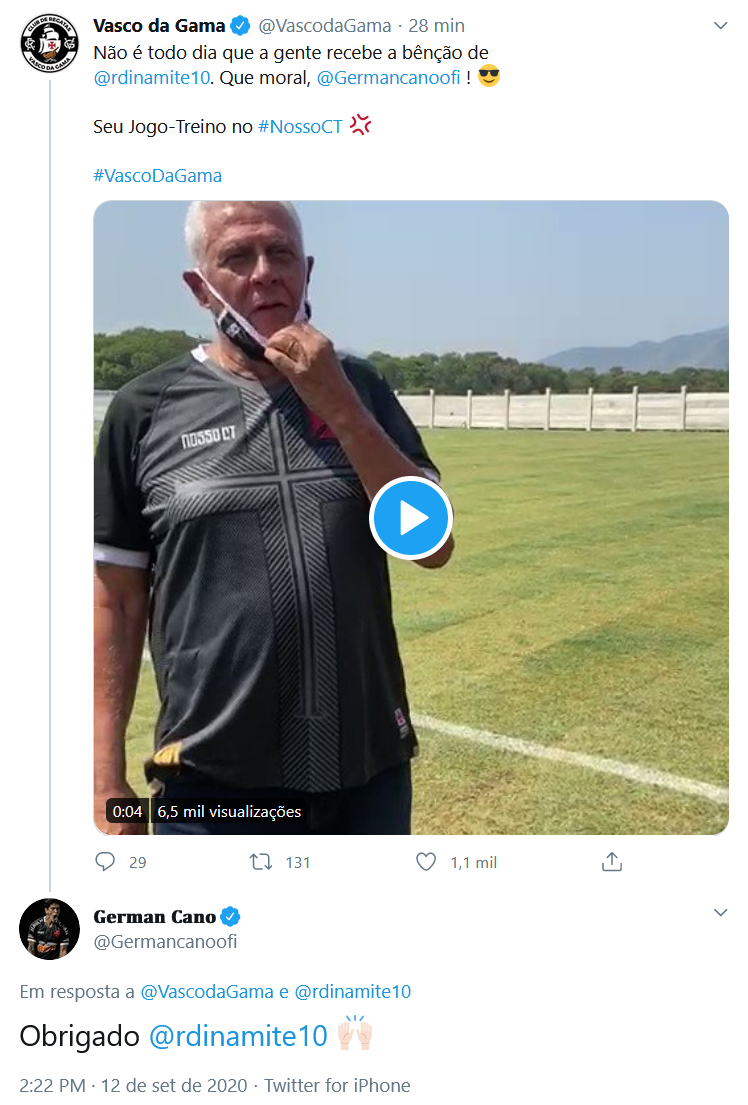The height and width of the screenshot is (1105, 748).
Task: Open the share tweet icon
Action: [x=612, y=862]
